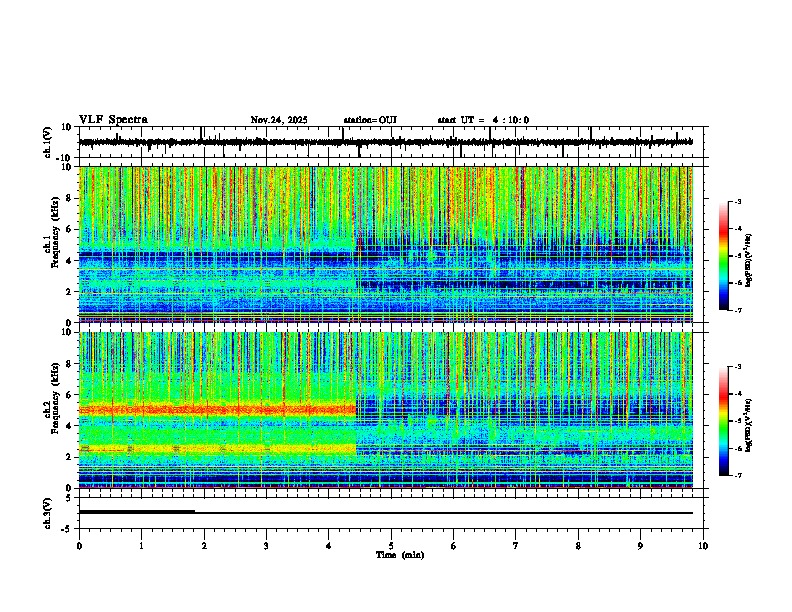Click the "VLF Spectra" title text
The height and width of the screenshot is (612, 792).
coord(113,120)
